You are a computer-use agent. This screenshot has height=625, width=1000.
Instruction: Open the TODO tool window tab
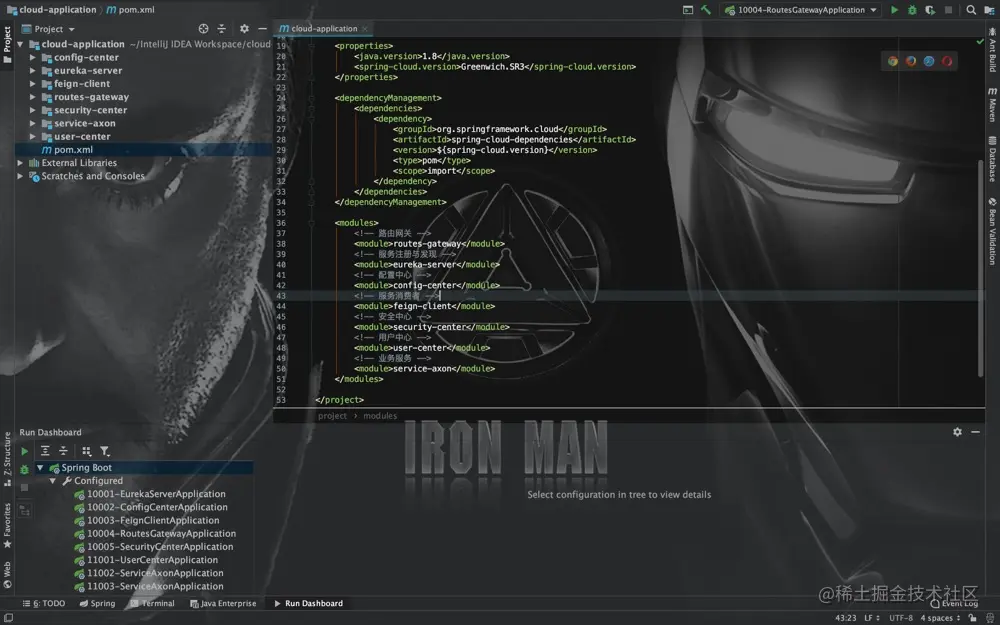(x=44, y=603)
